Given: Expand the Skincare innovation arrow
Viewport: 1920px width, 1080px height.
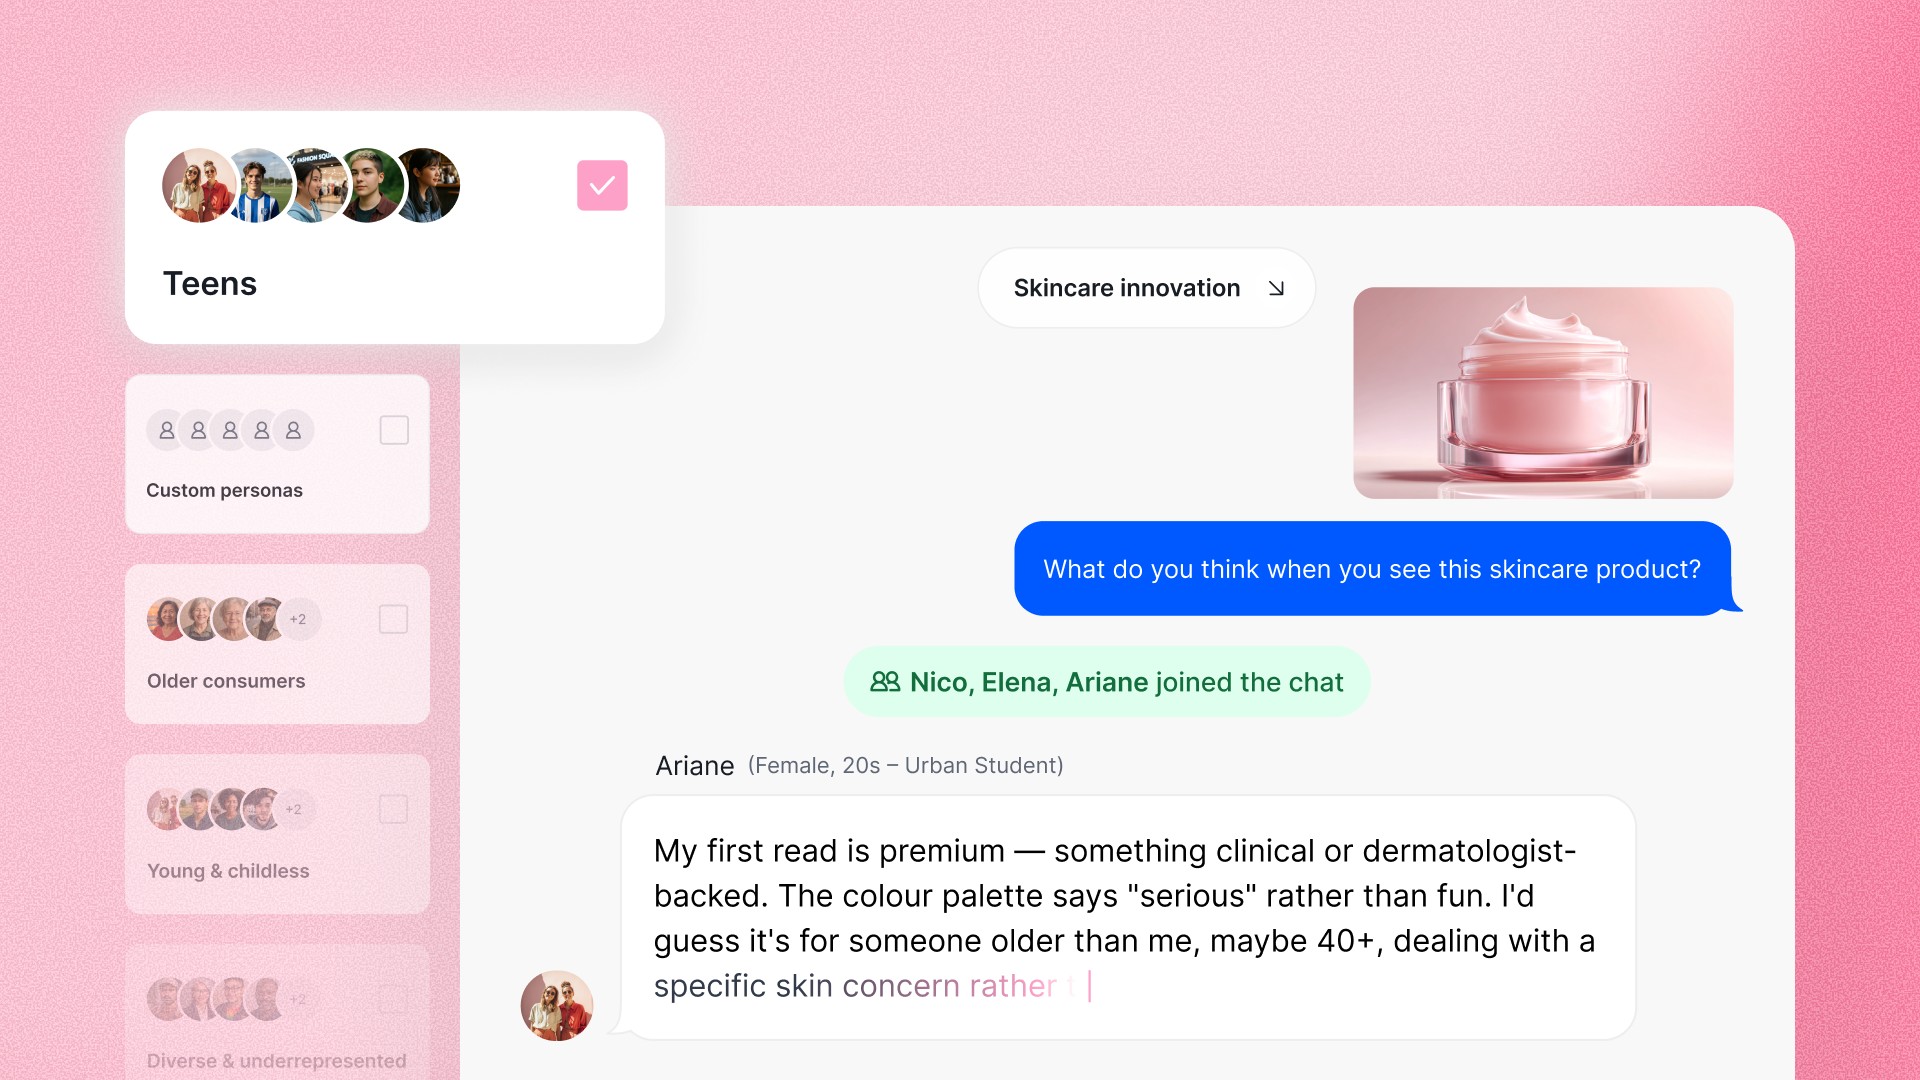Looking at the screenshot, I should 1276,288.
